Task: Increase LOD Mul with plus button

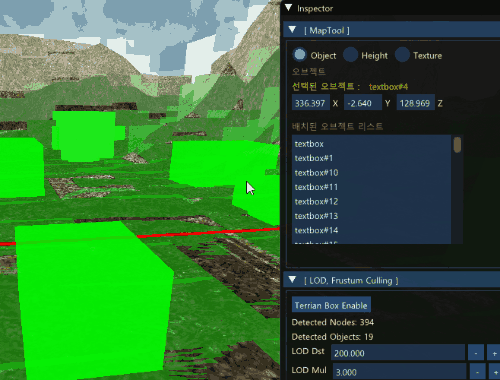Action: tap(495, 371)
